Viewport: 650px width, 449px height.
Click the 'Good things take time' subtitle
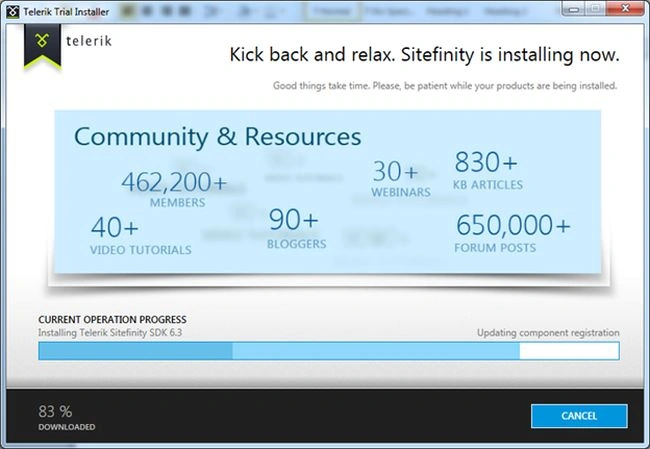445,86
